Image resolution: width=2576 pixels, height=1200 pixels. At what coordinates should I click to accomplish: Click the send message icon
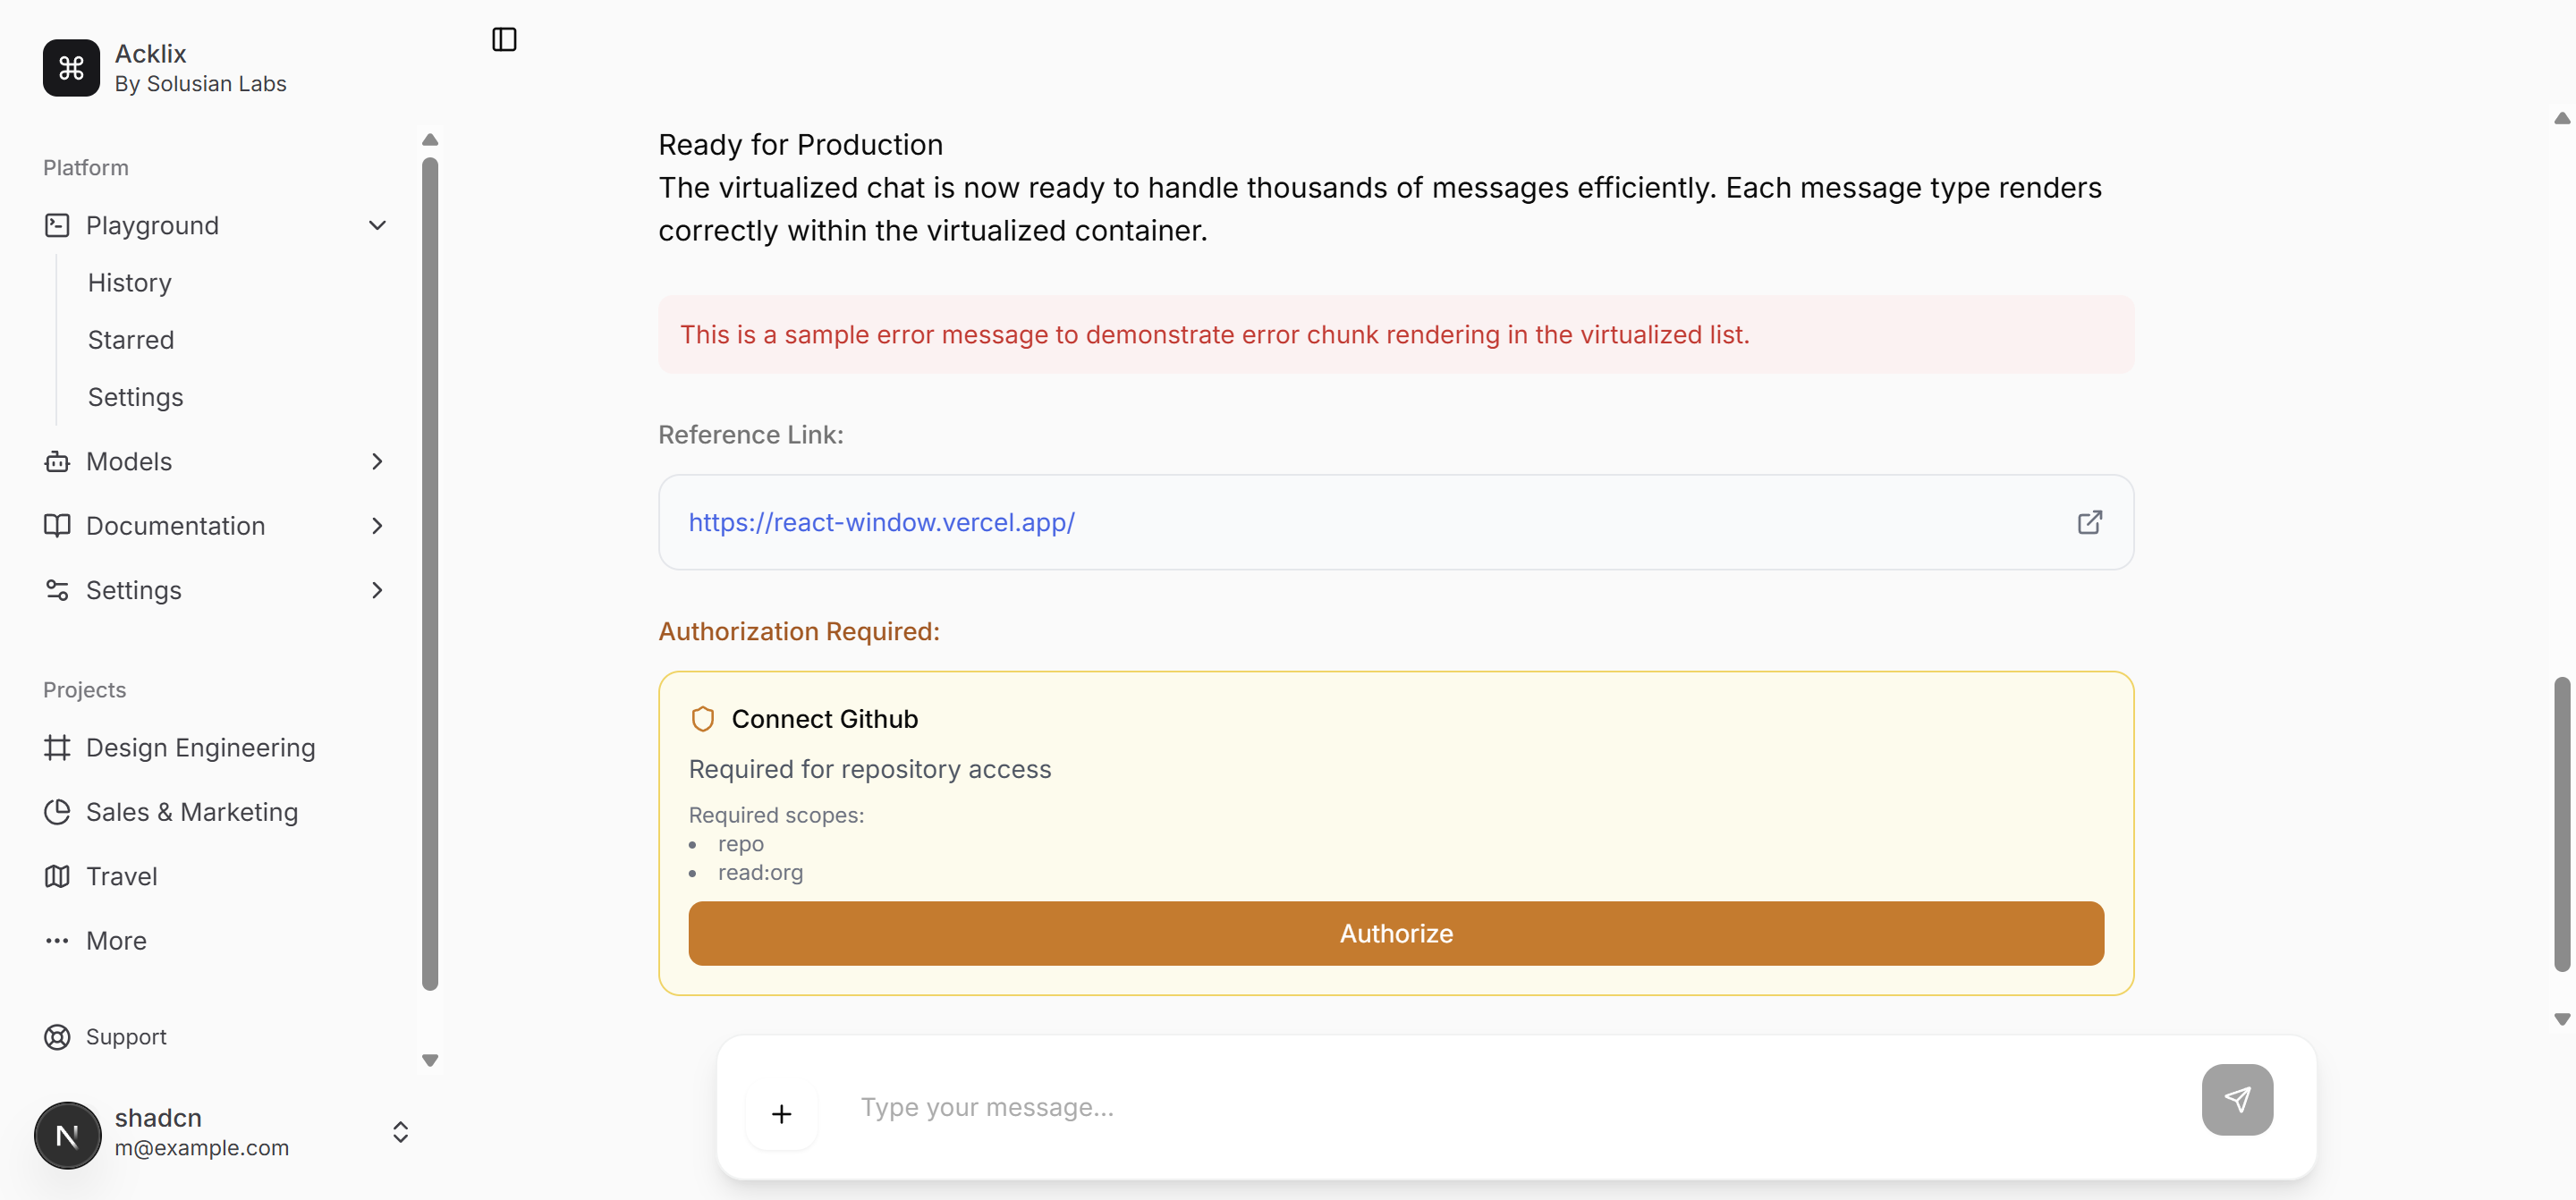tap(2238, 1099)
